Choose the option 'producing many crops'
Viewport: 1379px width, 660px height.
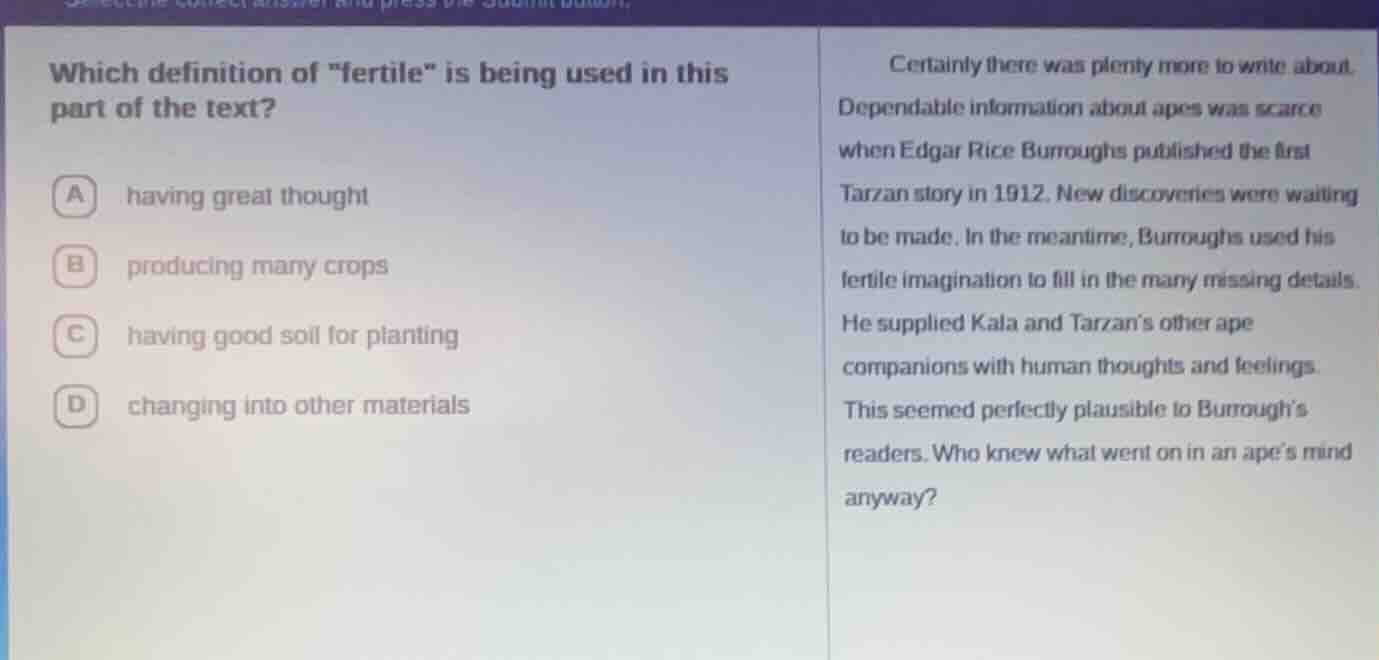click(x=256, y=266)
